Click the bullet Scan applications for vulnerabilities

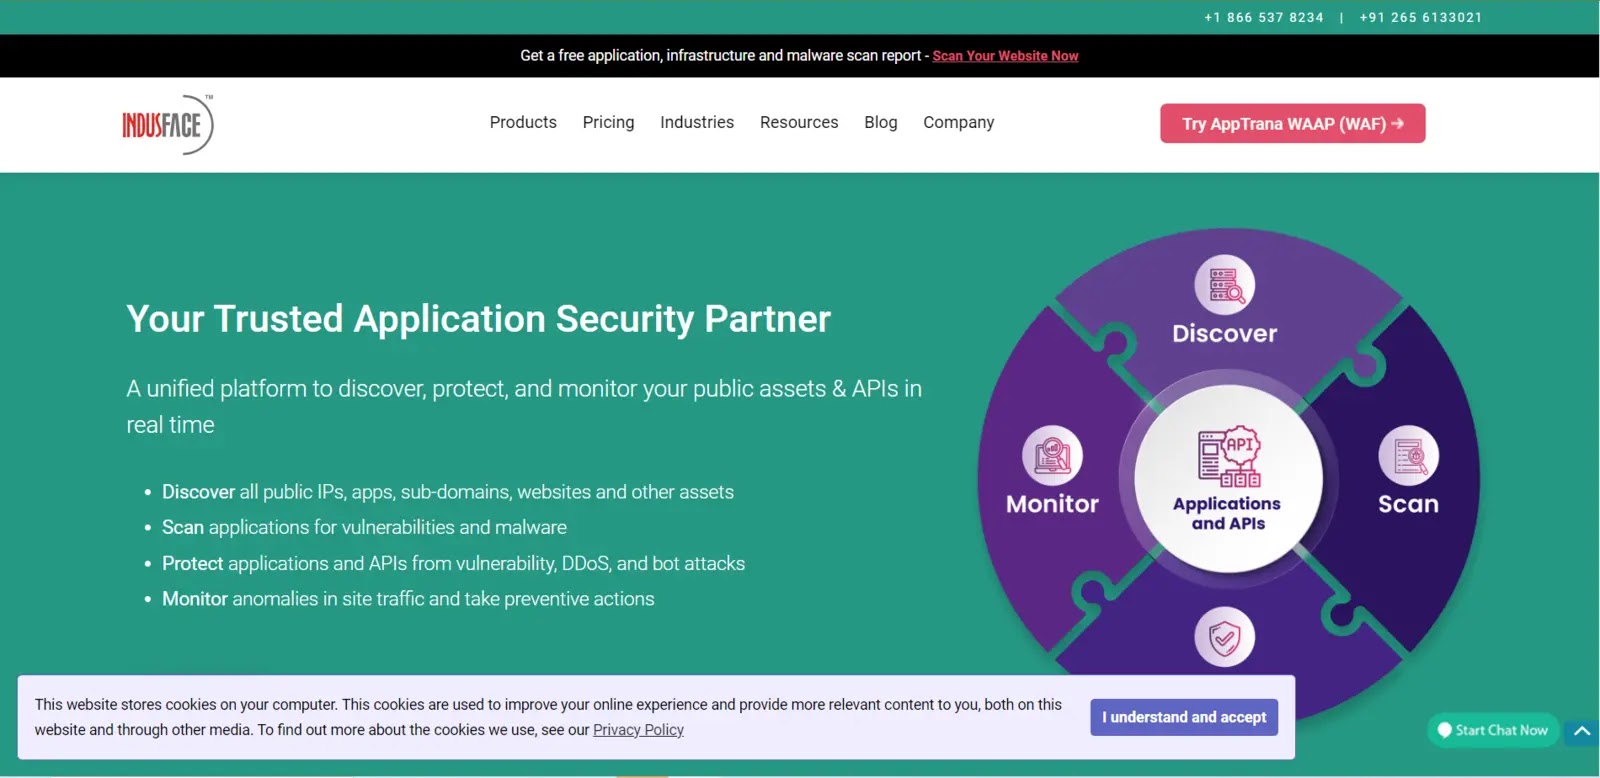coord(364,527)
